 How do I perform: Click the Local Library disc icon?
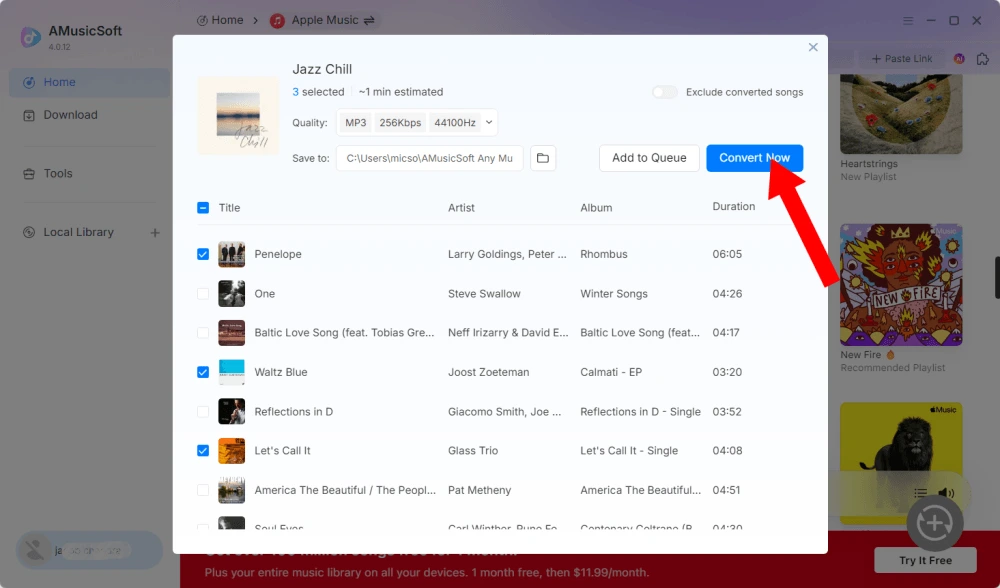click(x=29, y=232)
